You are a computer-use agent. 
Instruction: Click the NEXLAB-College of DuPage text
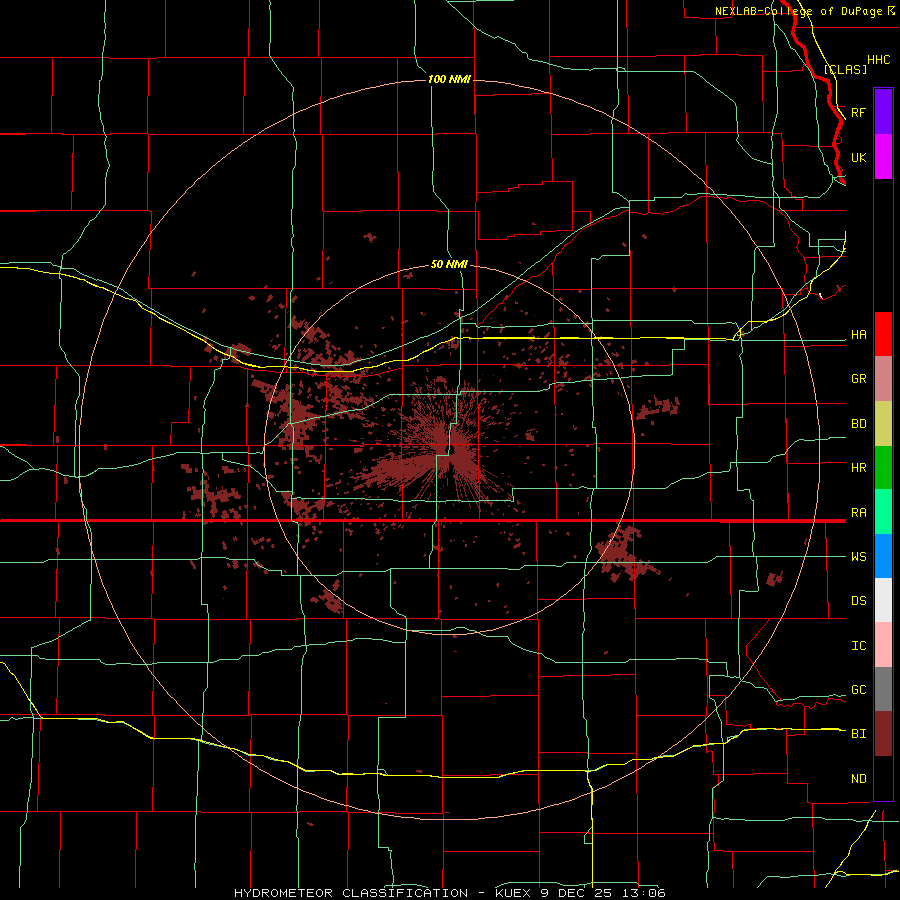pyautogui.click(x=798, y=11)
